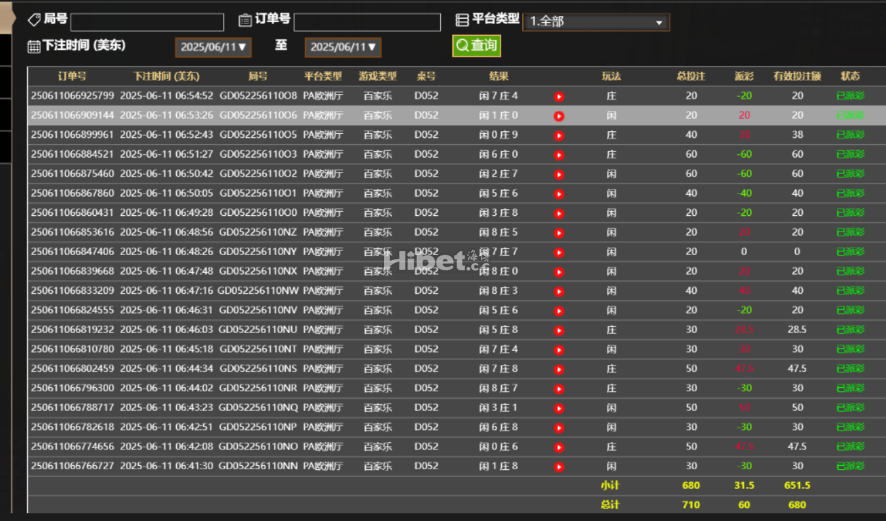Click replay icon for order 250611066867860
The width and height of the screenshot is (886, 521).
pos(559,194)
